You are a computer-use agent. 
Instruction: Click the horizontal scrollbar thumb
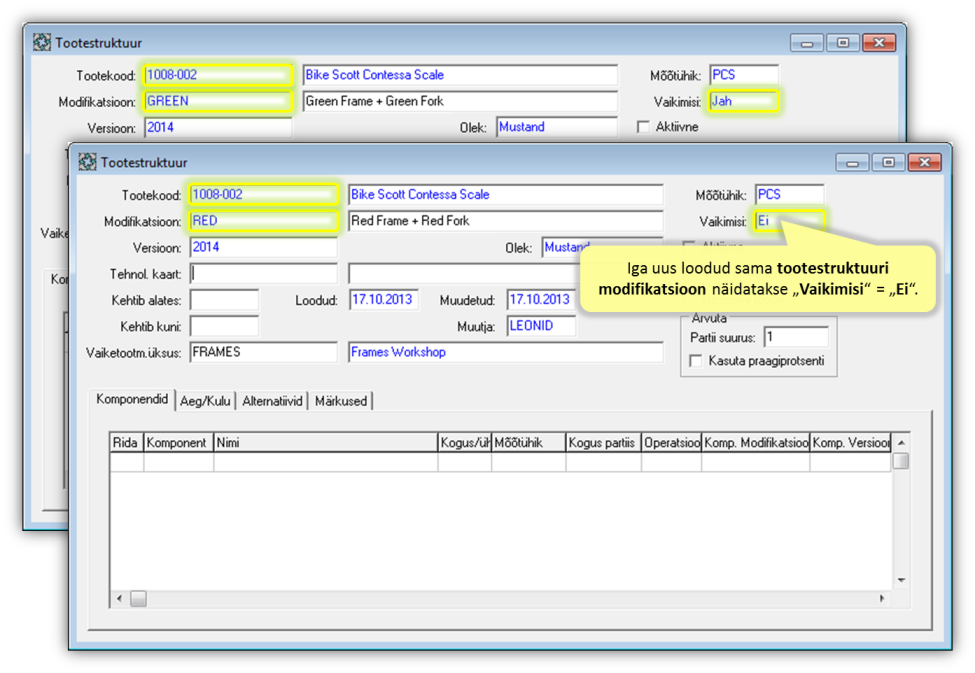[139, 598]
